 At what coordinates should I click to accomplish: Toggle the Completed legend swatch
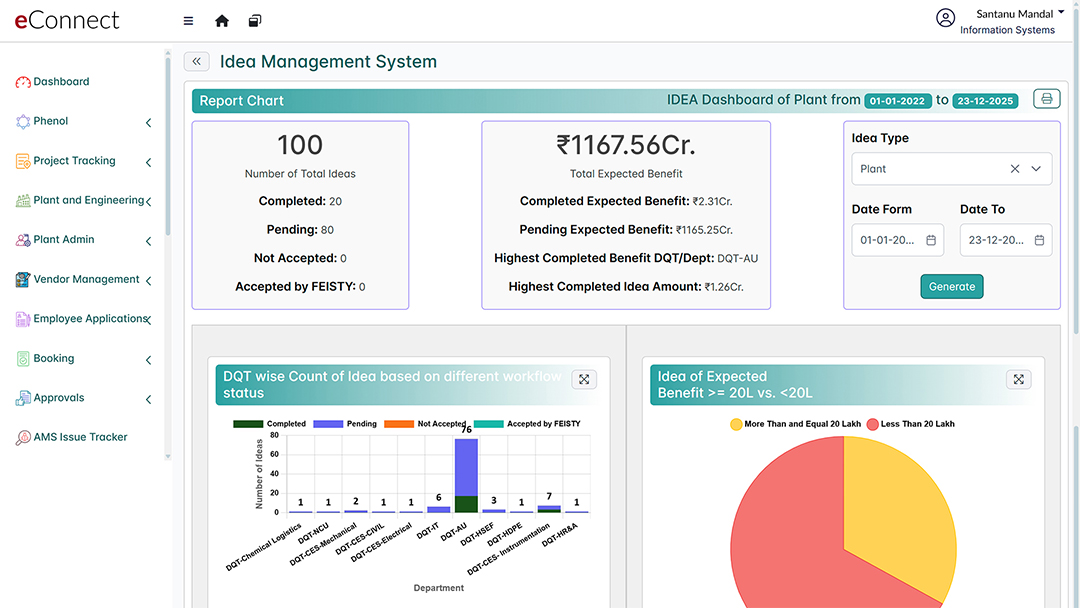click(x=248, y=423)
